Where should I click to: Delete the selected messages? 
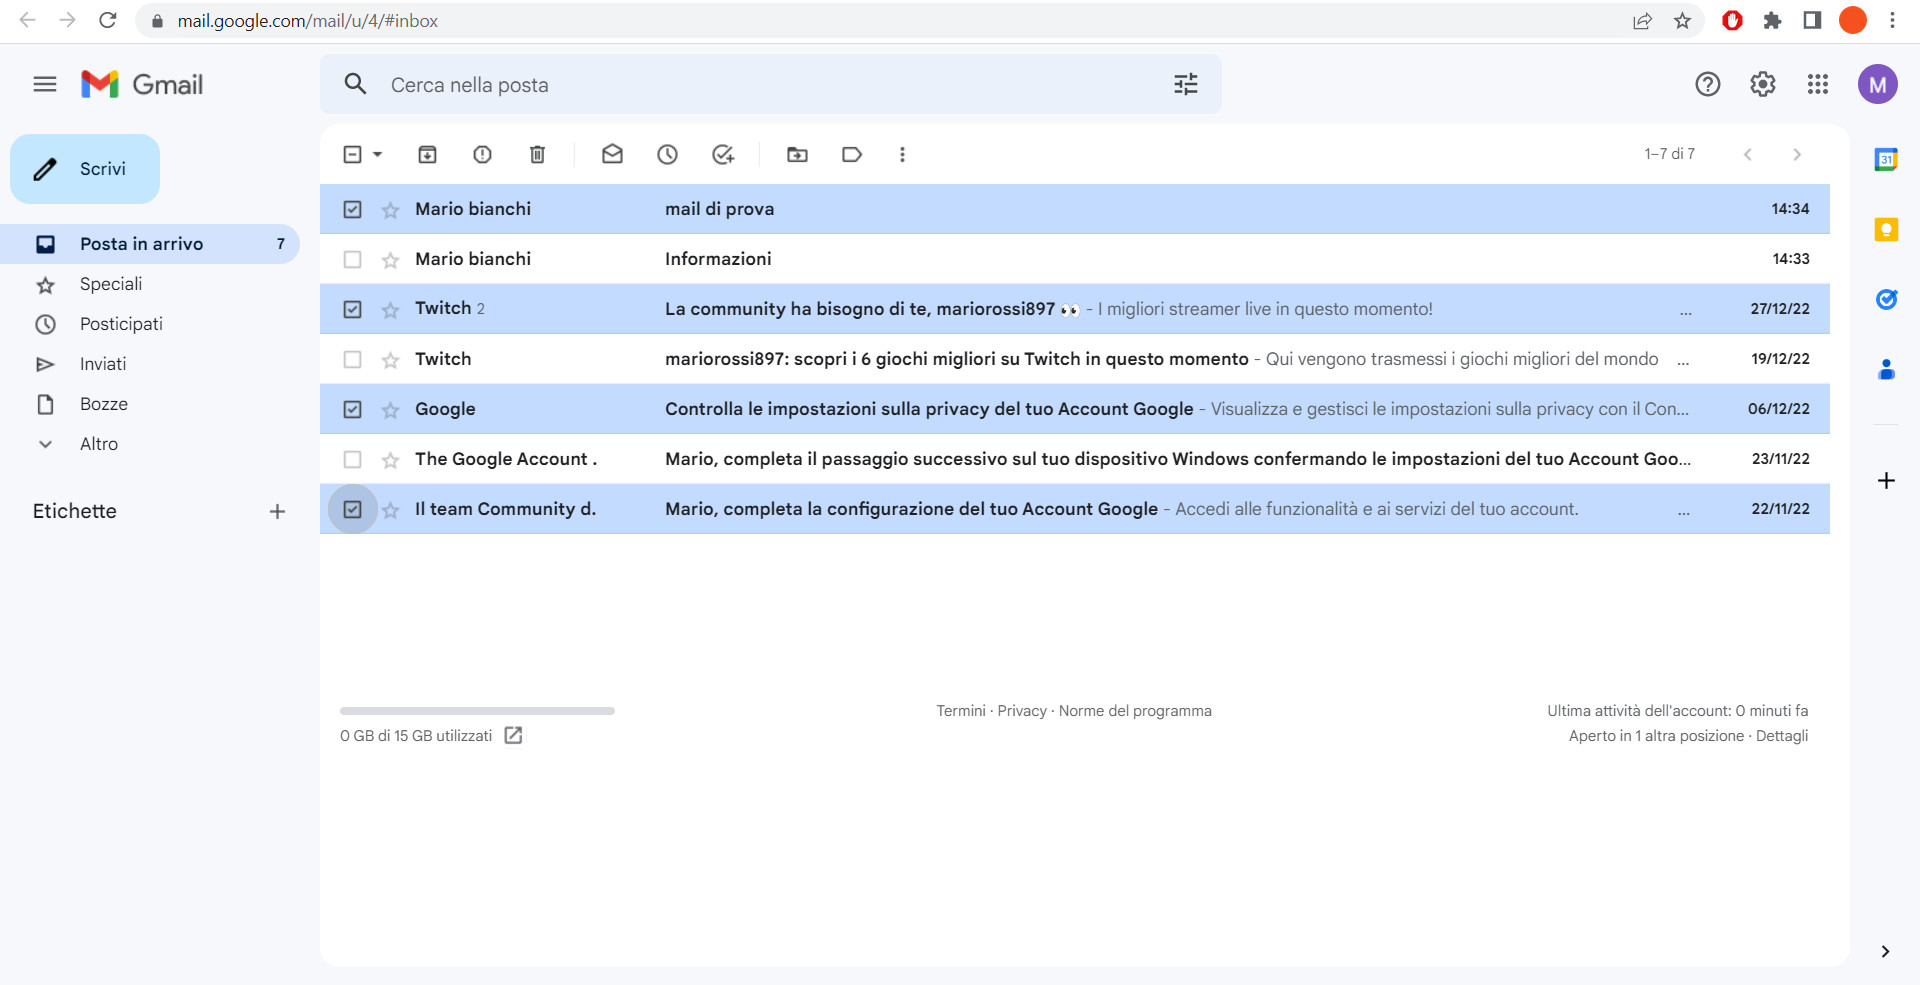click(537, 154)
